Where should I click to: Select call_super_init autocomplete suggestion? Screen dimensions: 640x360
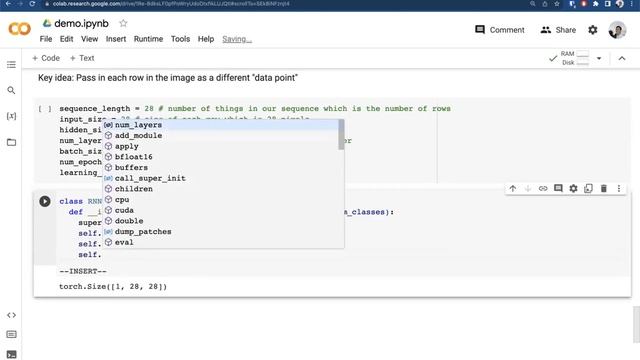click(220, 178)
